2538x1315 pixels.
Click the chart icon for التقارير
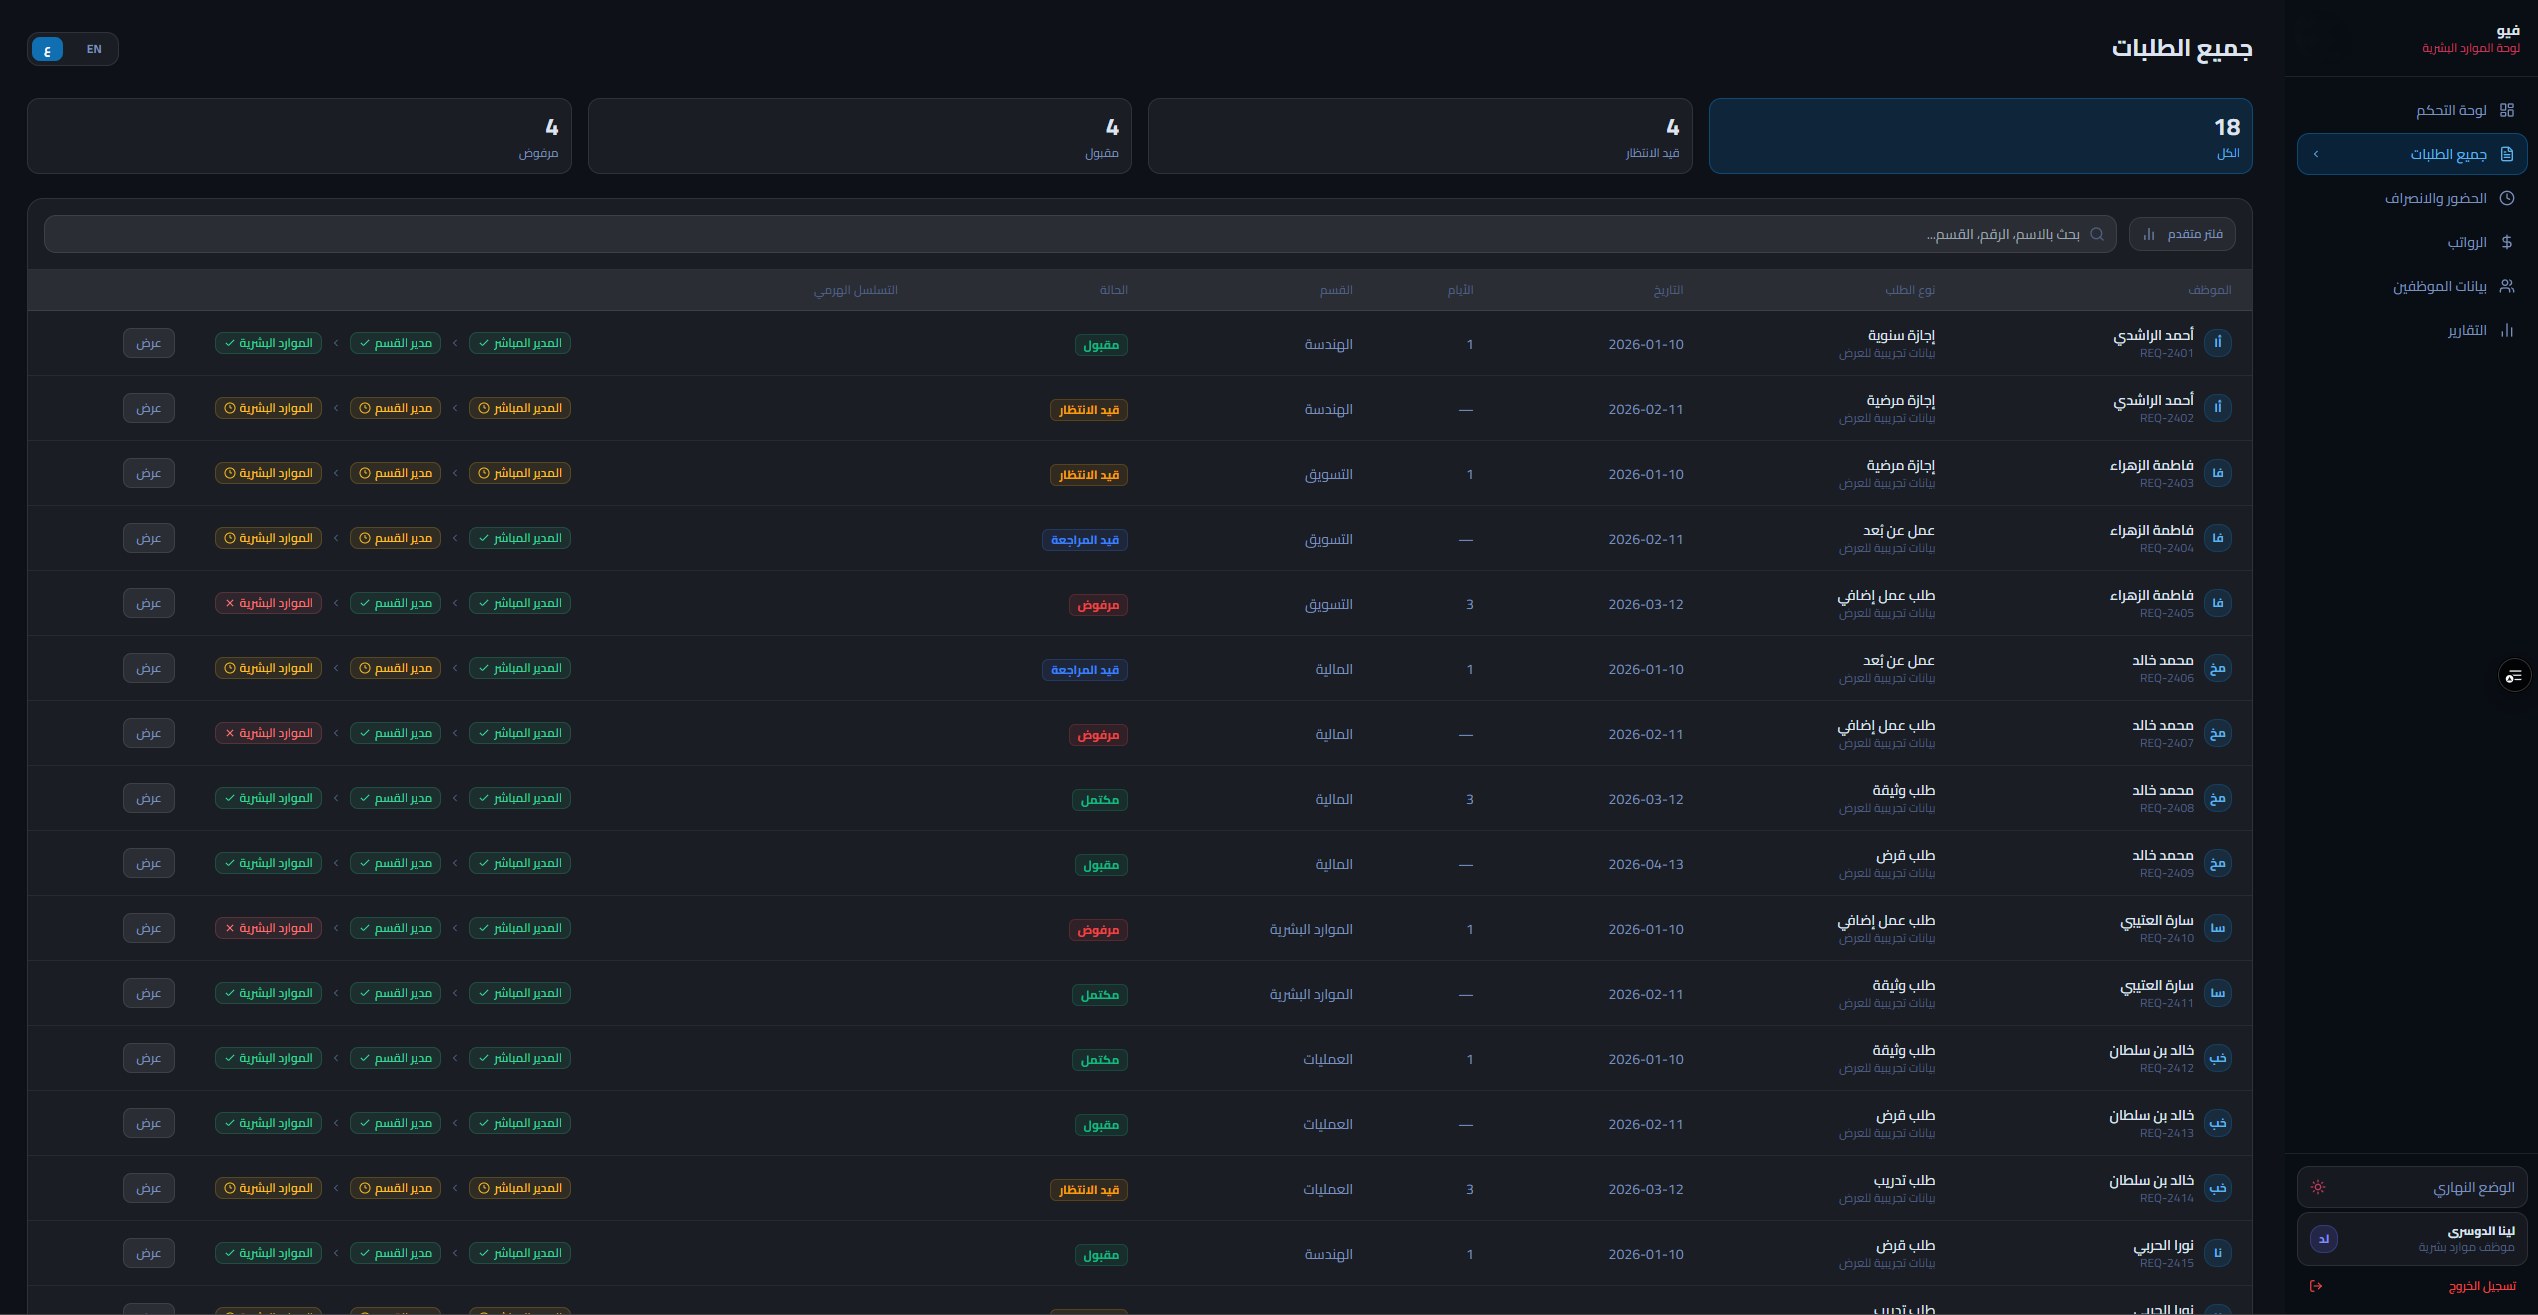(x=2506, y=330)
